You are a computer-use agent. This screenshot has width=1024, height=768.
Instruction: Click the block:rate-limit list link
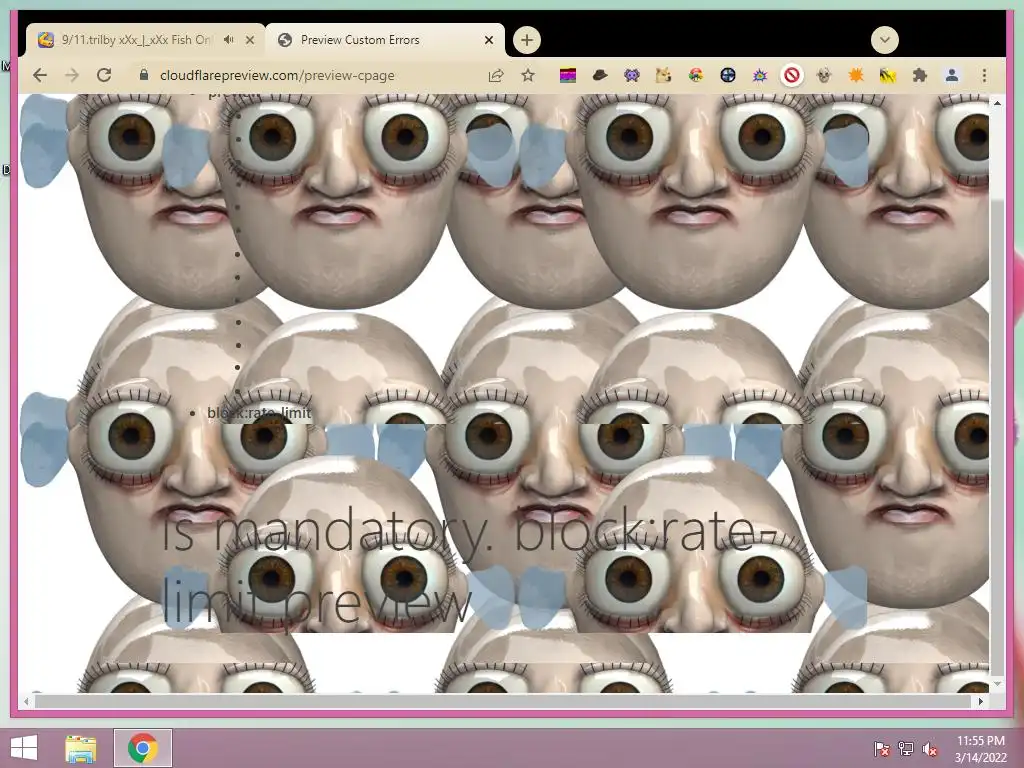click(259, 413)
